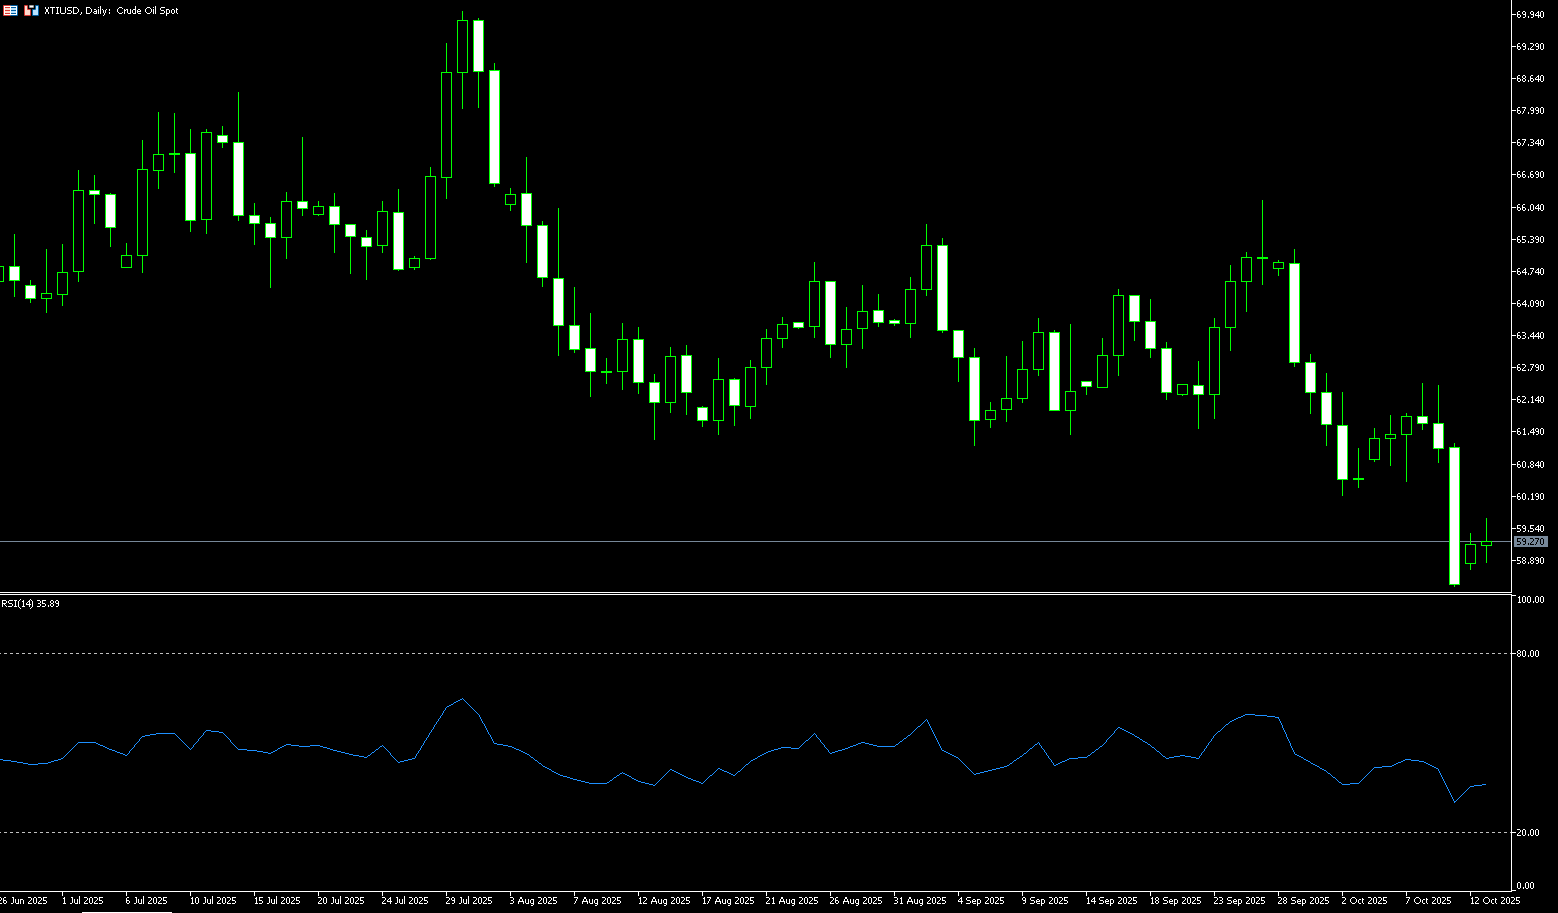Viewport: 1558px width, 913px height.
Task: Click the red table-style icon beside the chart title
Action: [x=10, y=10]
